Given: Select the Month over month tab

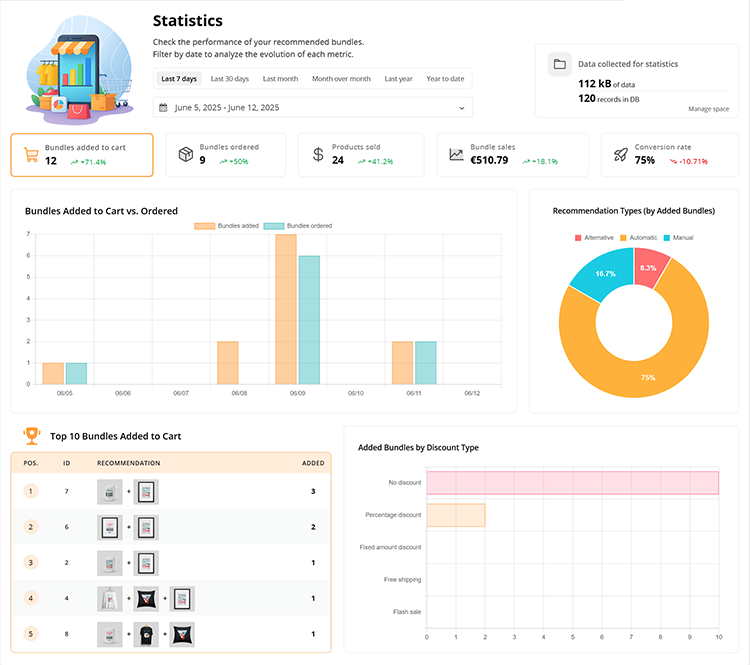Looking at the screenshot, I should point(341,79).
